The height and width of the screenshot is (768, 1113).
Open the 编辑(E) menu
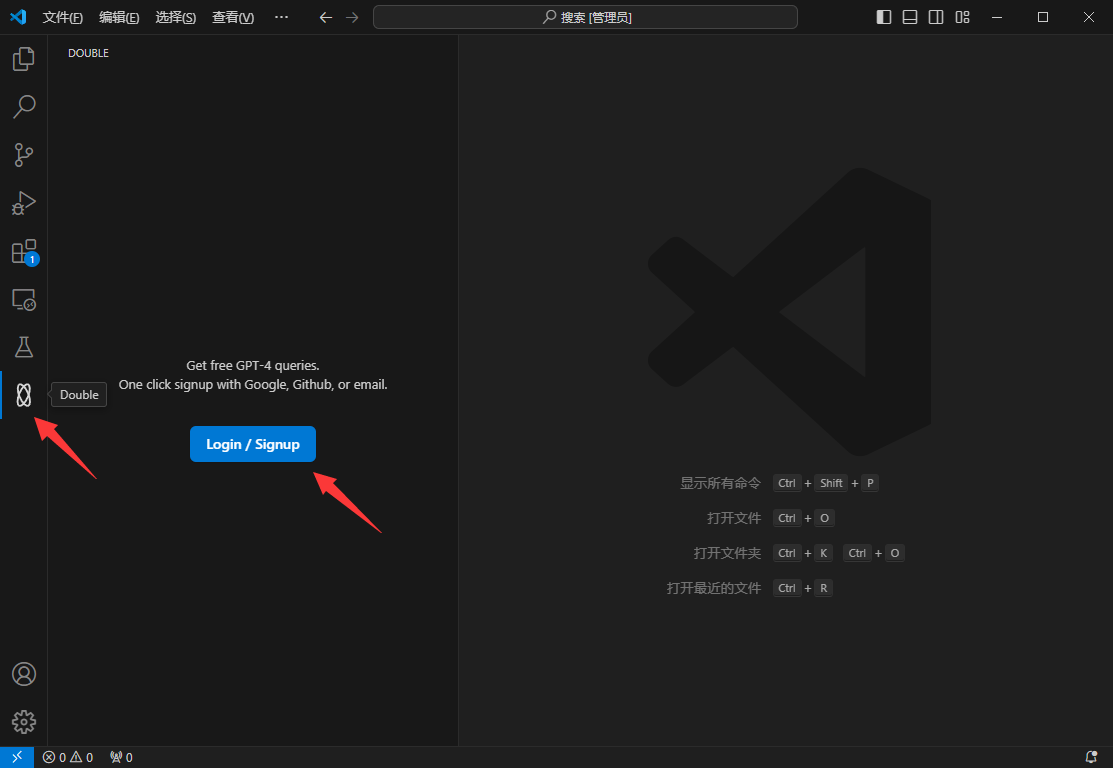(119, 17)
